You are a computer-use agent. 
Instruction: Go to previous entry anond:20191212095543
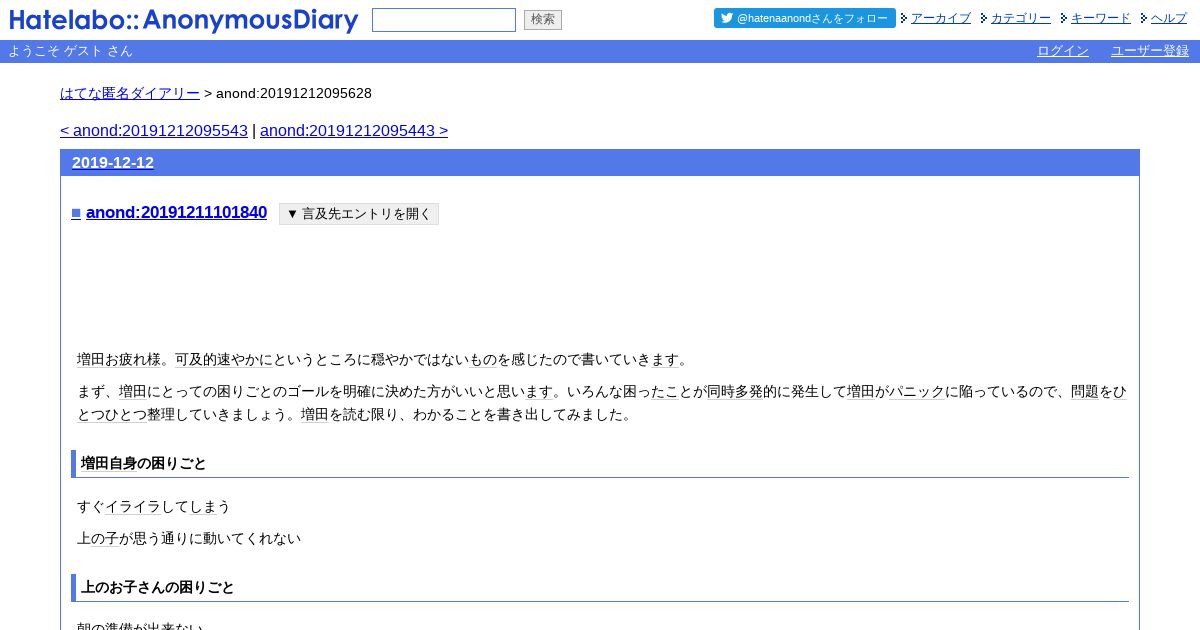[x=154, y=131]
